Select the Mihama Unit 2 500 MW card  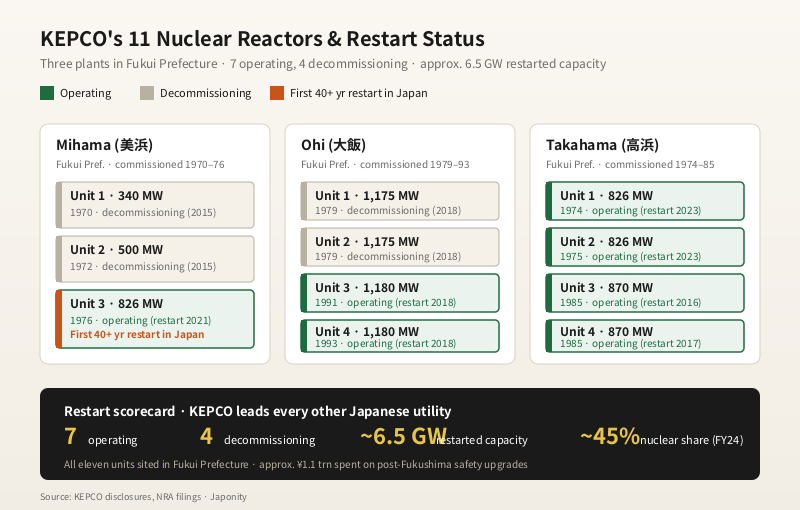pos(155,259)
